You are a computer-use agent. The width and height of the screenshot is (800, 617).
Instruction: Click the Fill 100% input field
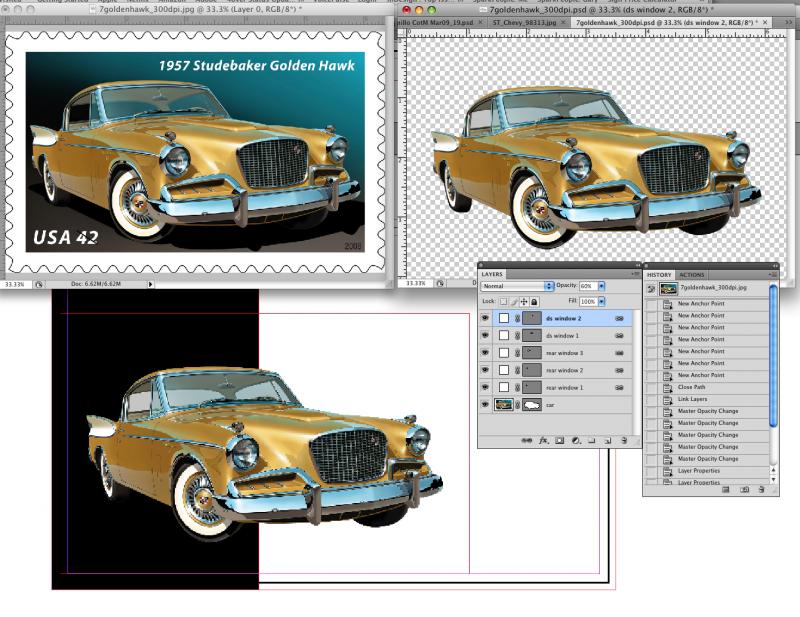click(588, 302)
